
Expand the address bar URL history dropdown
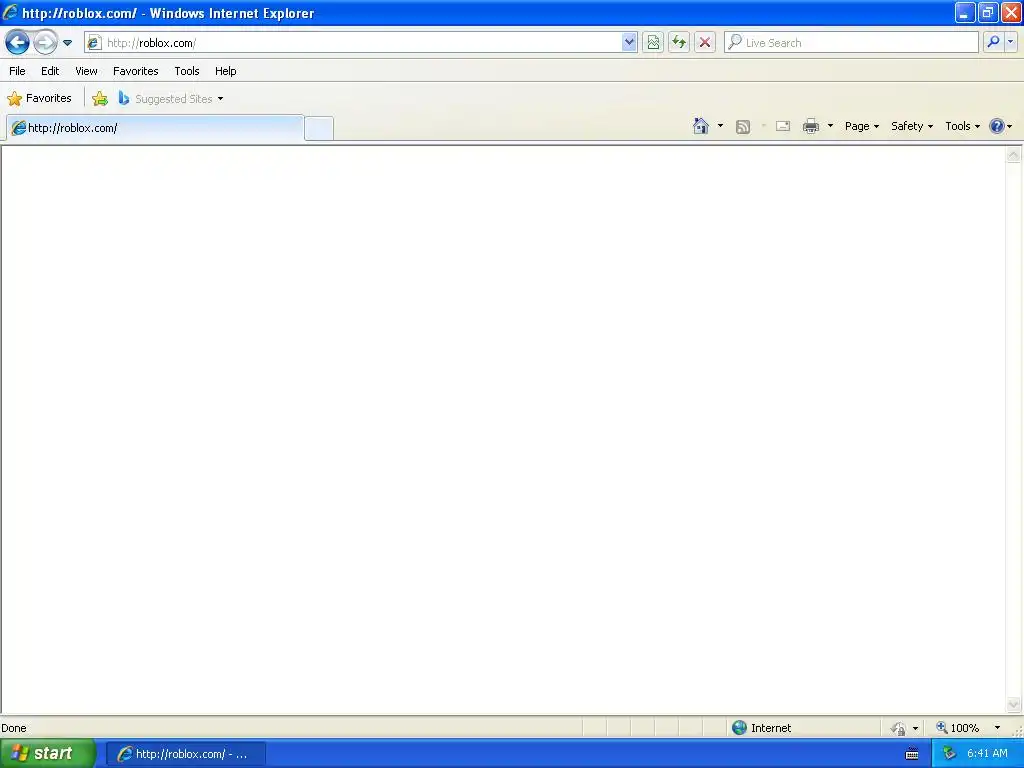click(x=629, y=43)
